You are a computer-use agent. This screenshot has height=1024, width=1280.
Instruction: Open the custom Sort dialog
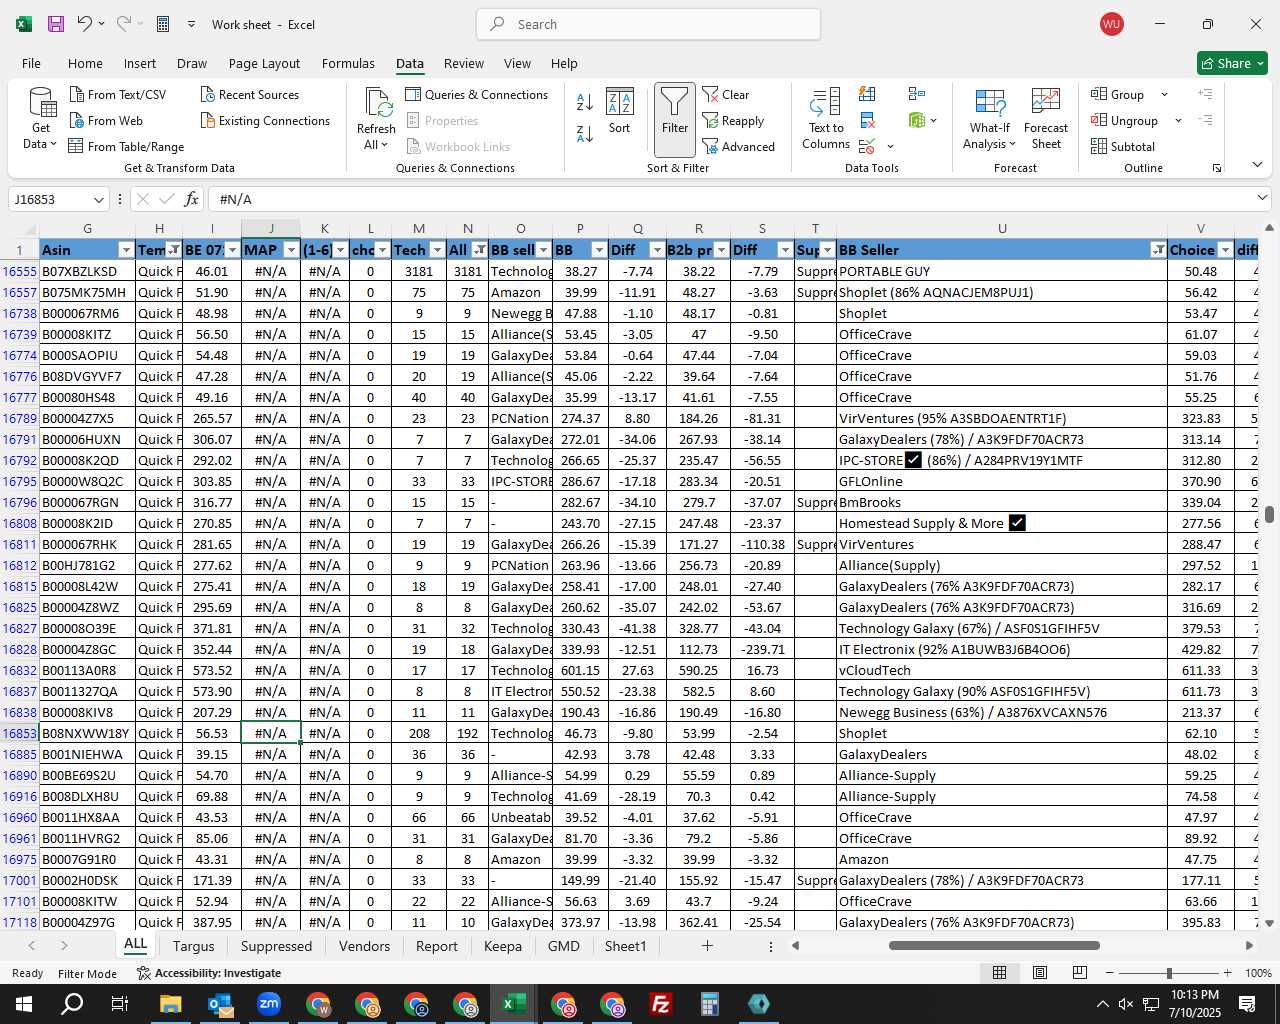(620, 111)
